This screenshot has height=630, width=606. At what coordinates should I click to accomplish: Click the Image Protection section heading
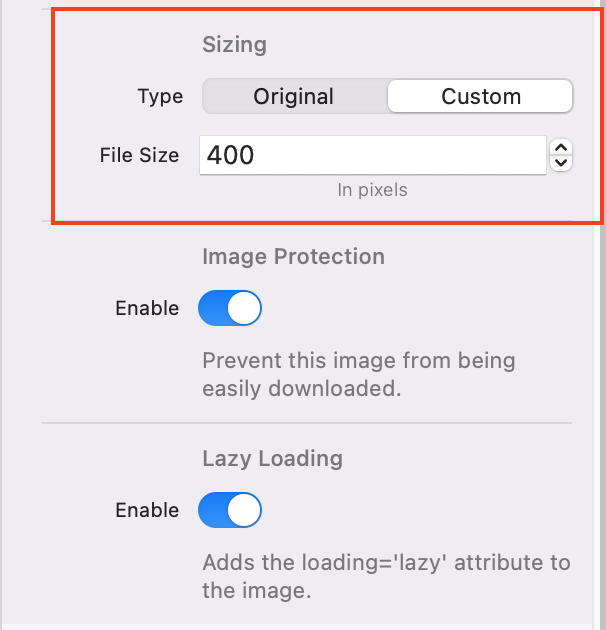coord(293,257)
